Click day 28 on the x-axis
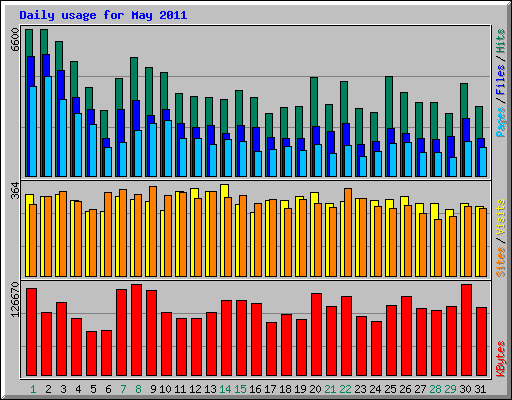Image resolution: width=512 pixels, height=400 pixels. point(435,389)
